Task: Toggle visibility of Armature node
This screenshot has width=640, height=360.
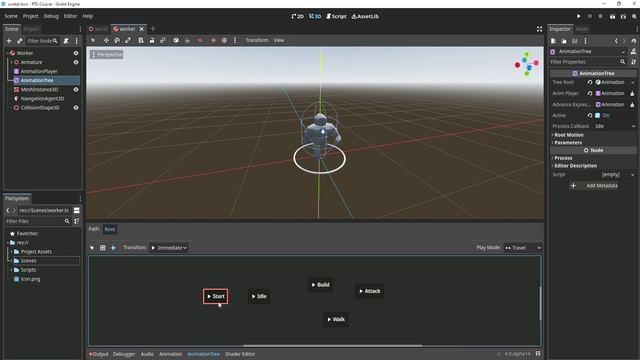Action: tap(76, 62)
